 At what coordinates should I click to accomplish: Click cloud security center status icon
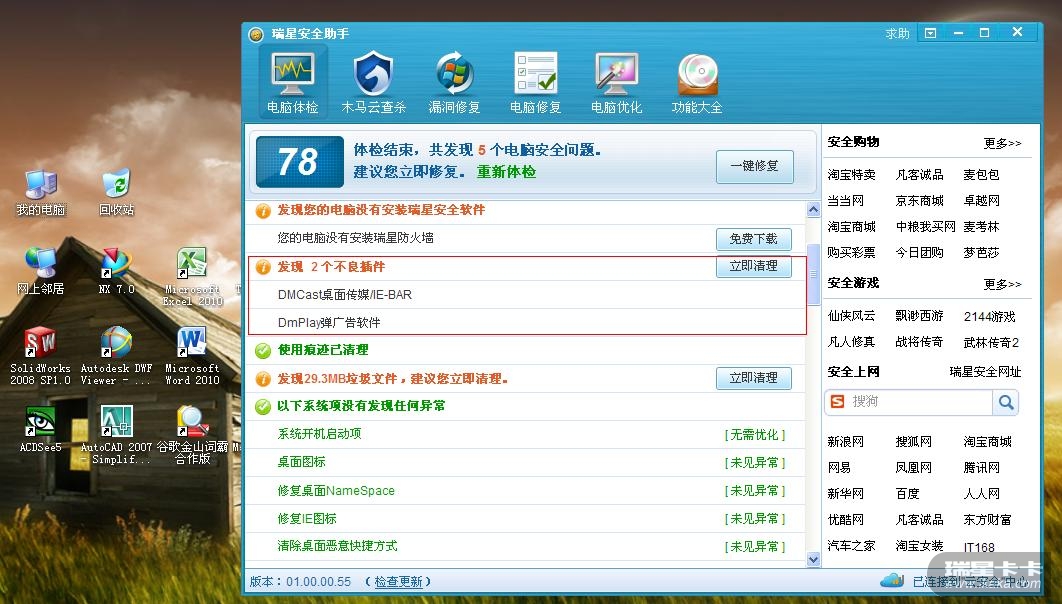(892, 580)
